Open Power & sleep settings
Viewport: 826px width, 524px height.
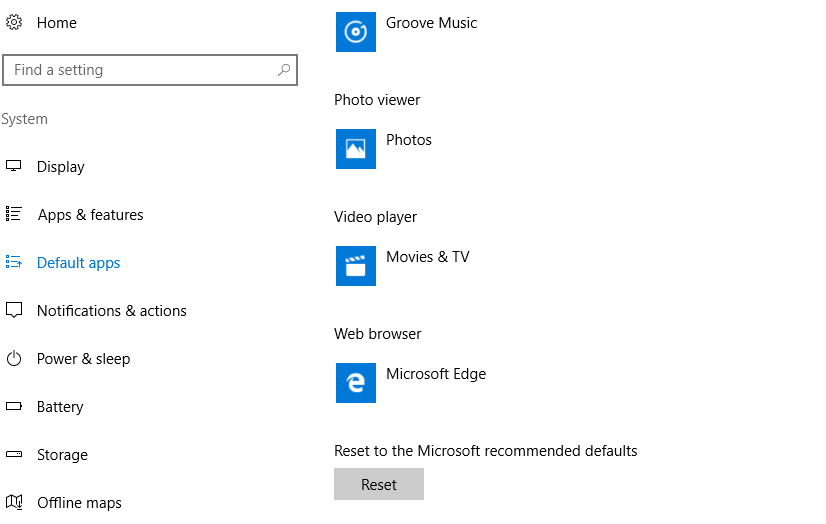coord(83,359)
